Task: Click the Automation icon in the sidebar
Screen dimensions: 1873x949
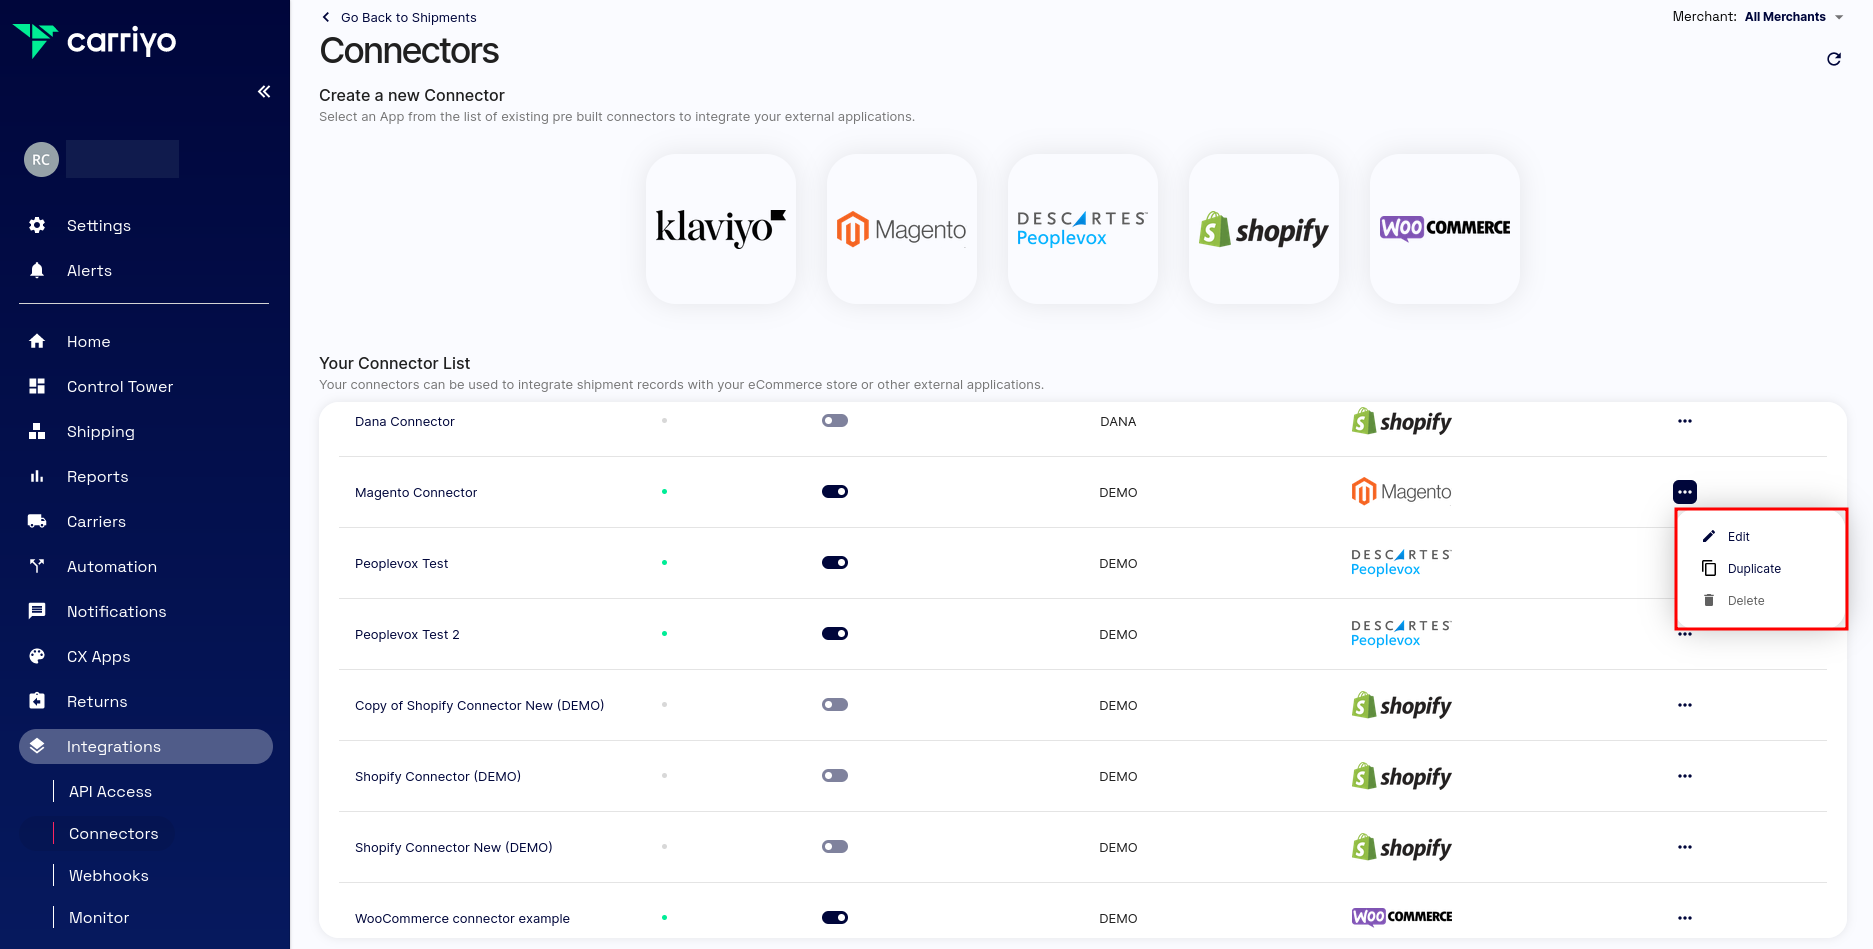Action: 37,566
